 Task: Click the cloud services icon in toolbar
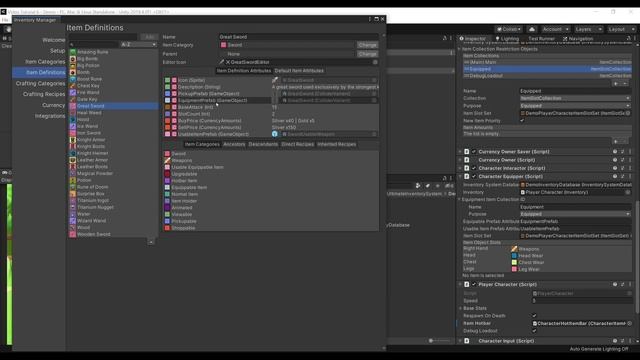coord(532,29)
